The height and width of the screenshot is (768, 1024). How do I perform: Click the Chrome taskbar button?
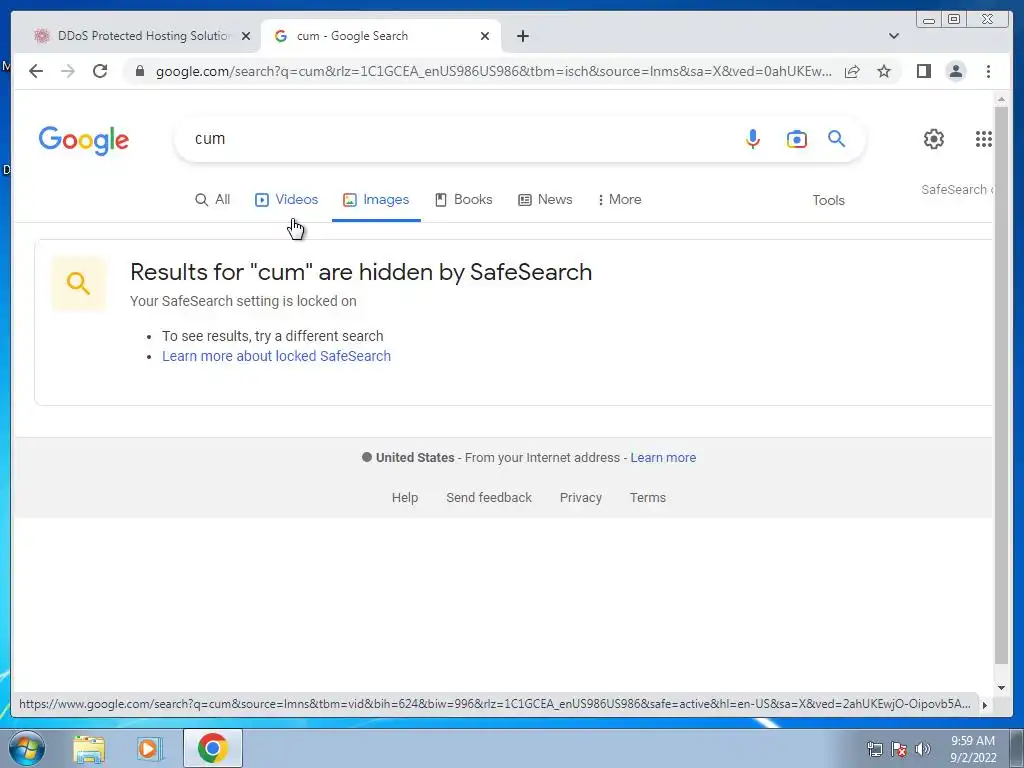(213, 748)
